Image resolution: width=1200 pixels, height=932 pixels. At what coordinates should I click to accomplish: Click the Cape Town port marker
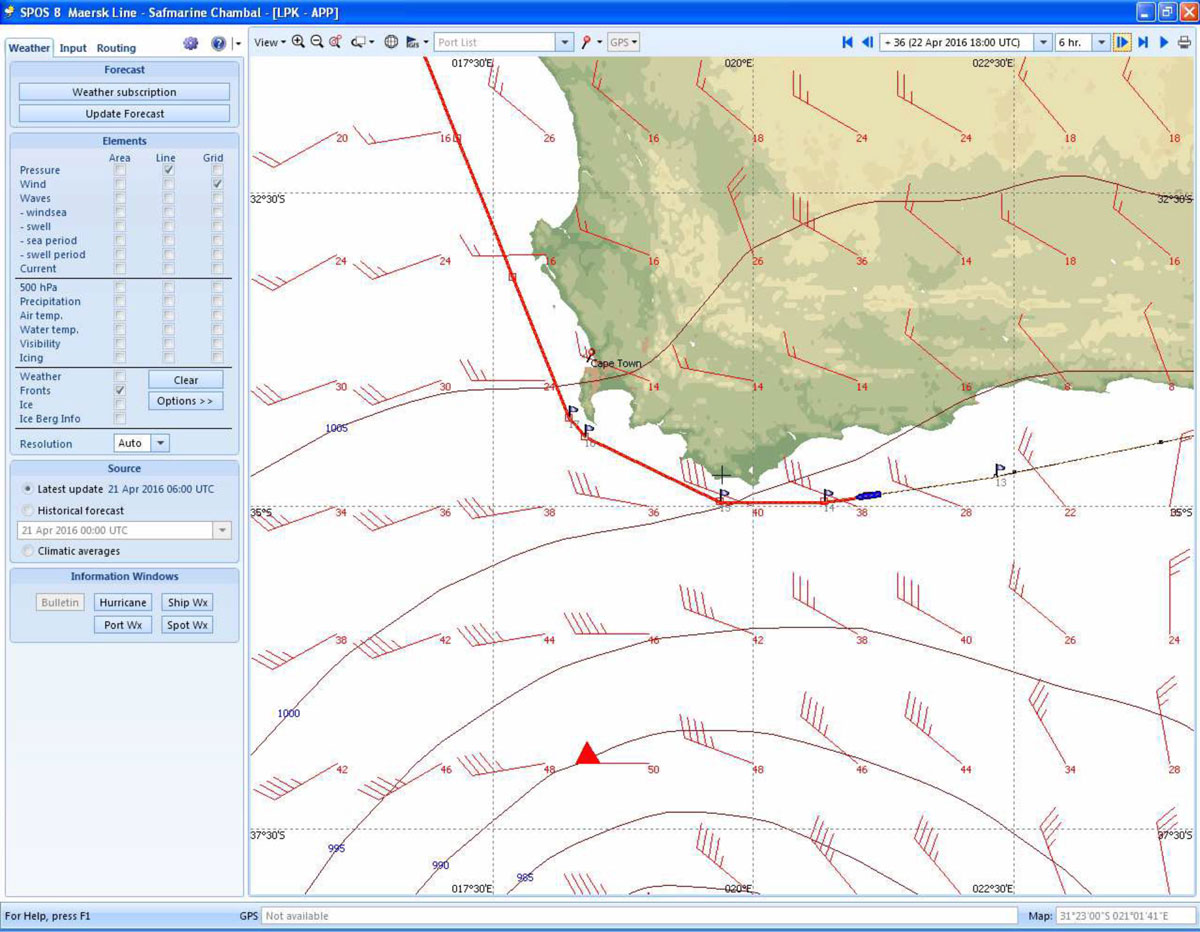[x=591, y=353]
